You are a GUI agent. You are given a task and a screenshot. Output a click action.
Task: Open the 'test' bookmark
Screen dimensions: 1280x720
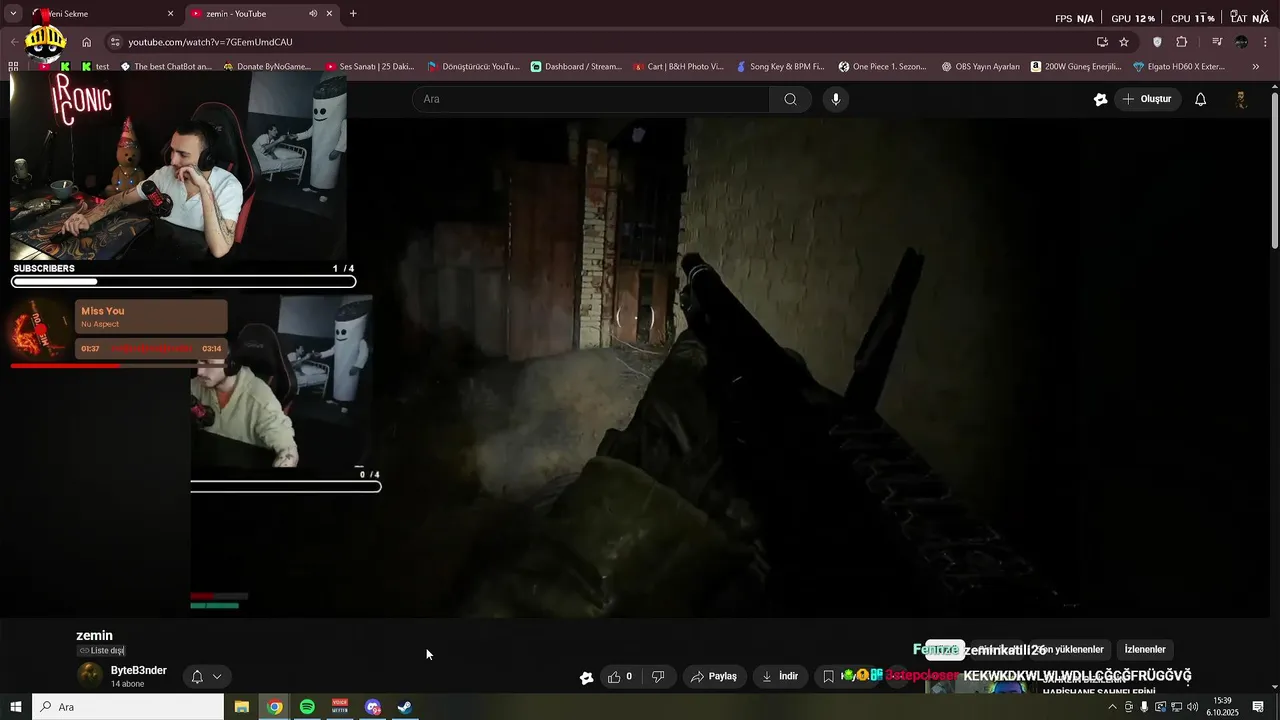pos(96,67)
